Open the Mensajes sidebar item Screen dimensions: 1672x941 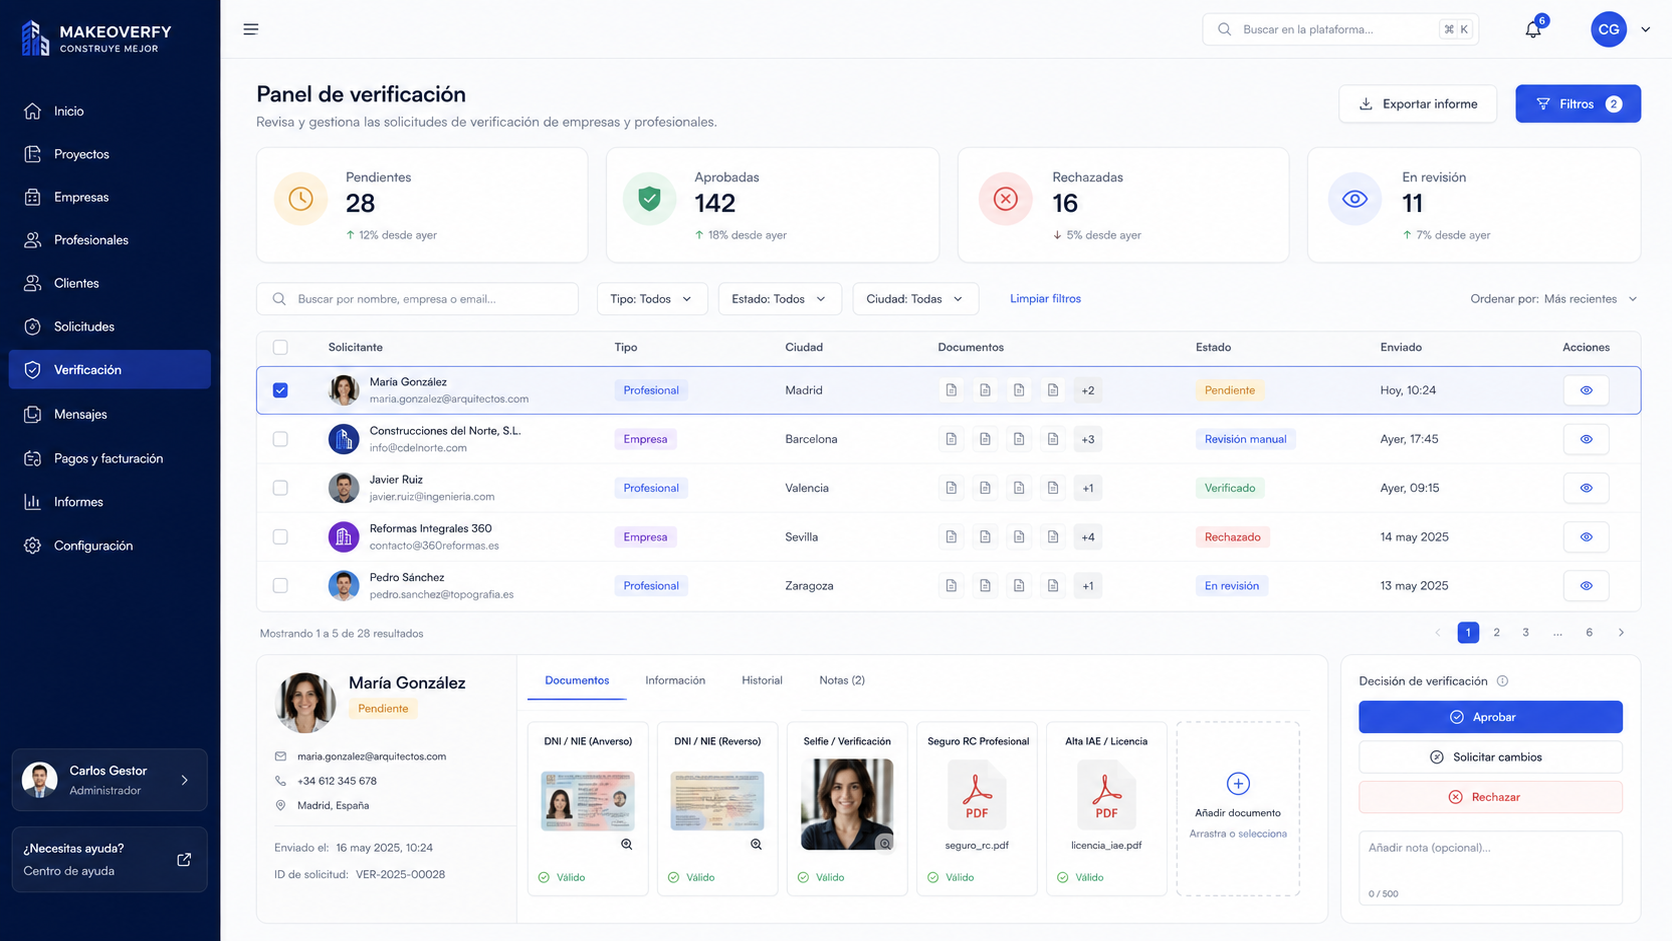pyautogui.click(x=109, y=414)
